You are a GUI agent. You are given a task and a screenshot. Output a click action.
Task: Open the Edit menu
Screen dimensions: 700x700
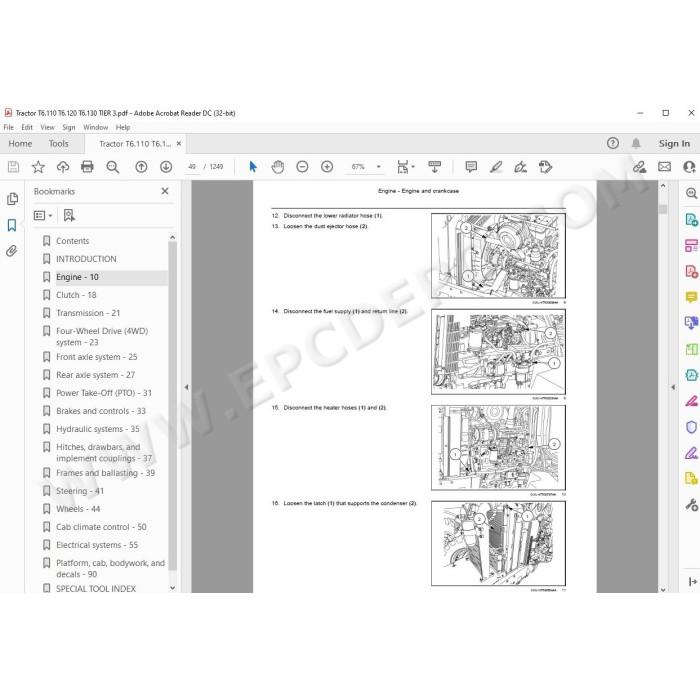pos(27,127)
